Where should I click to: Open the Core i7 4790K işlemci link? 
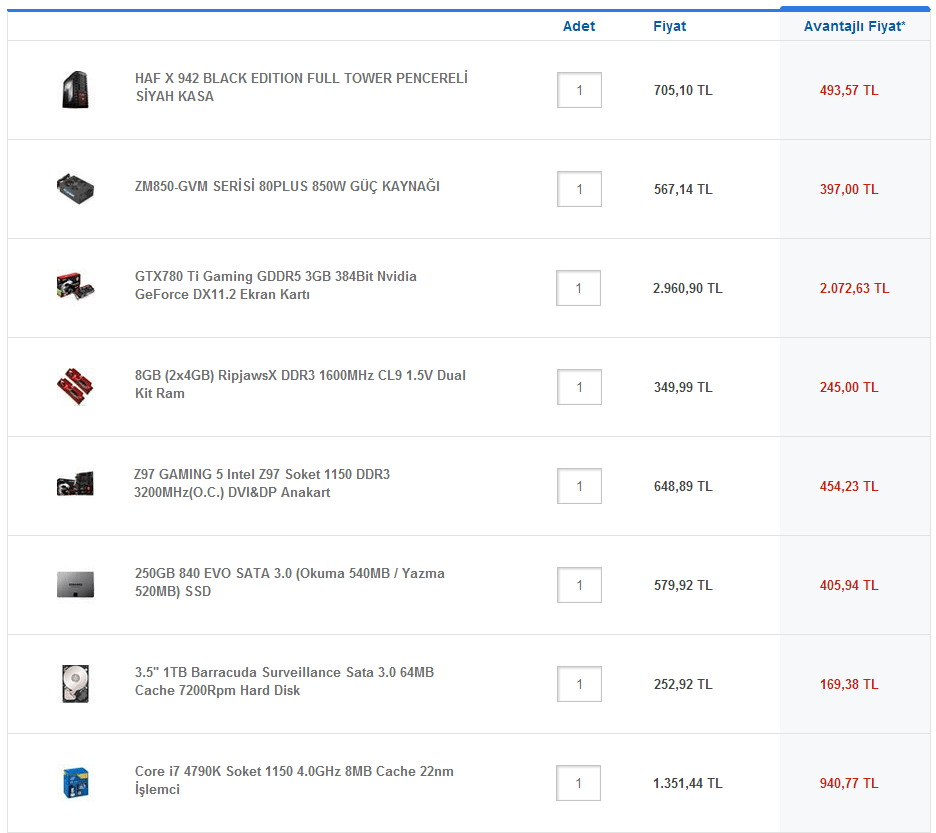294,780
